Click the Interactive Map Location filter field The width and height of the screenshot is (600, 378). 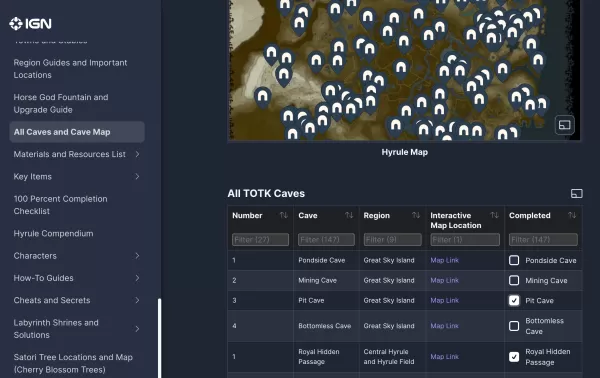[465, 240]
